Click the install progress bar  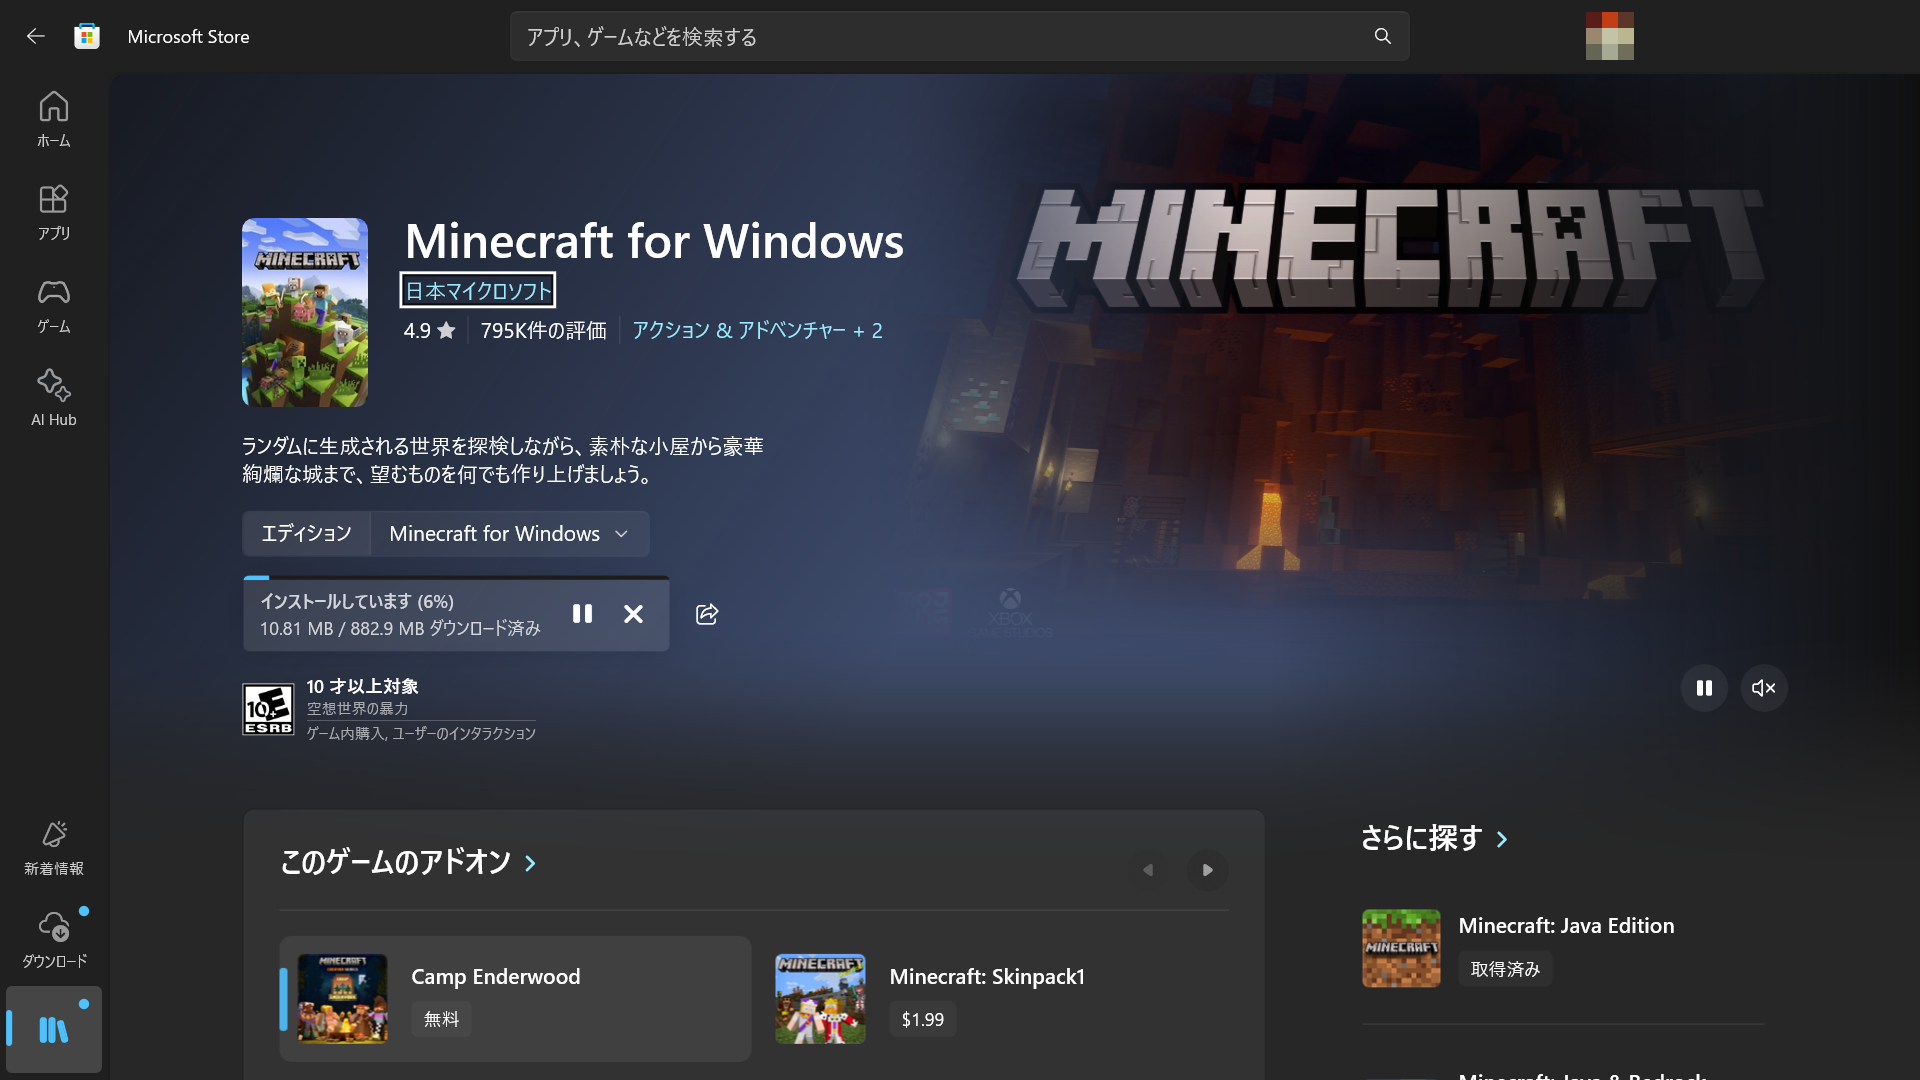click(455, 580)
